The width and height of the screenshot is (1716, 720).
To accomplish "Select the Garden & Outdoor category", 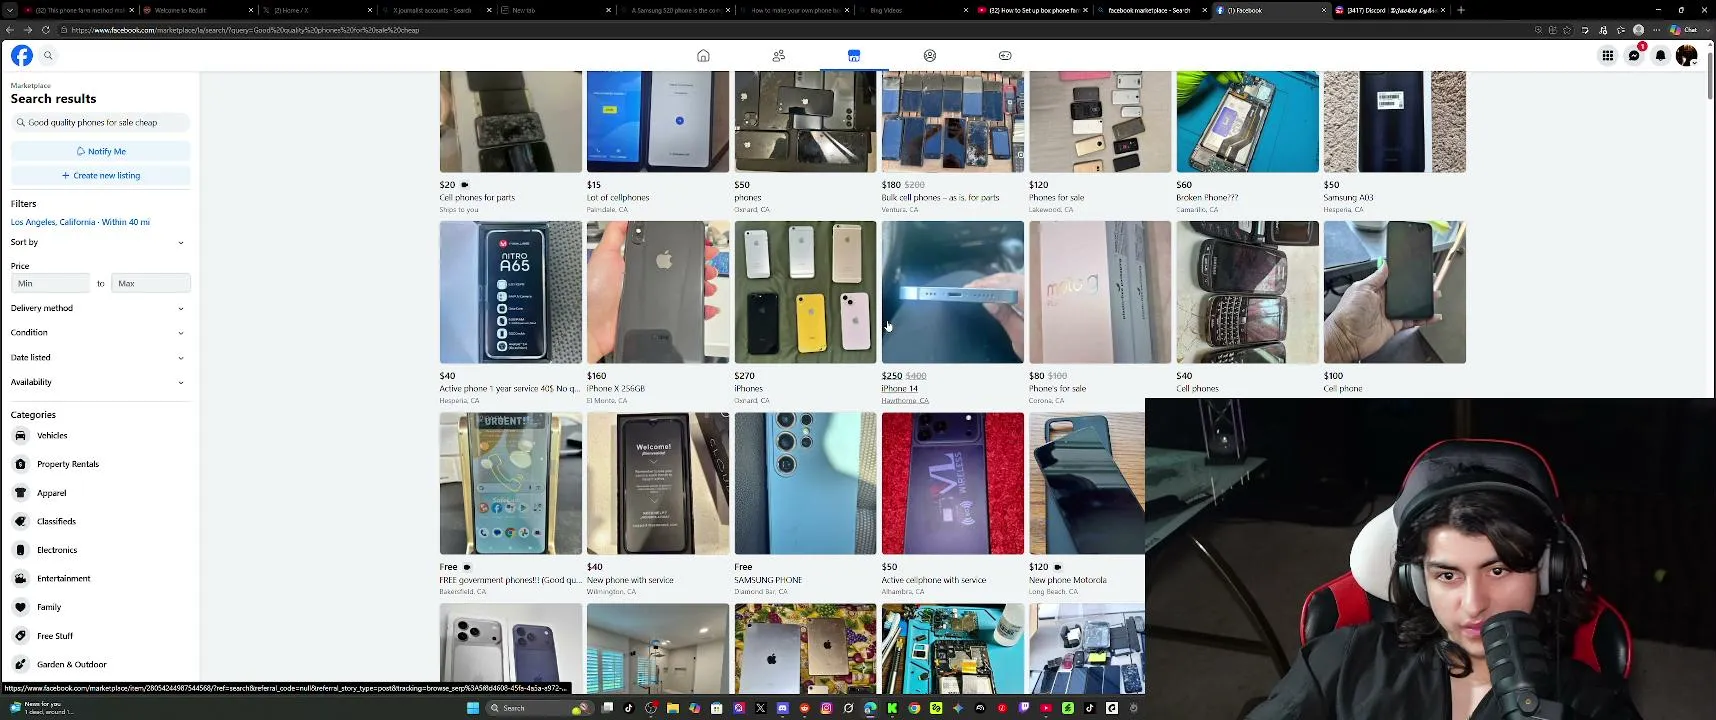I will (100, 664).
